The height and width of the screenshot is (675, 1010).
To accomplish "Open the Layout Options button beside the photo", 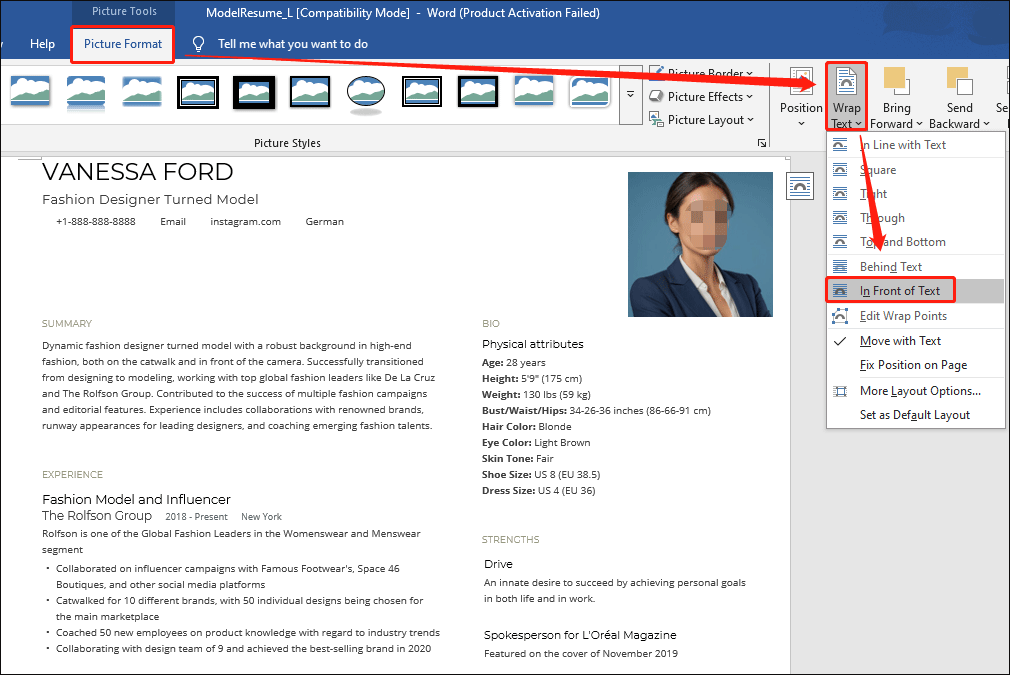I will 800,185.
